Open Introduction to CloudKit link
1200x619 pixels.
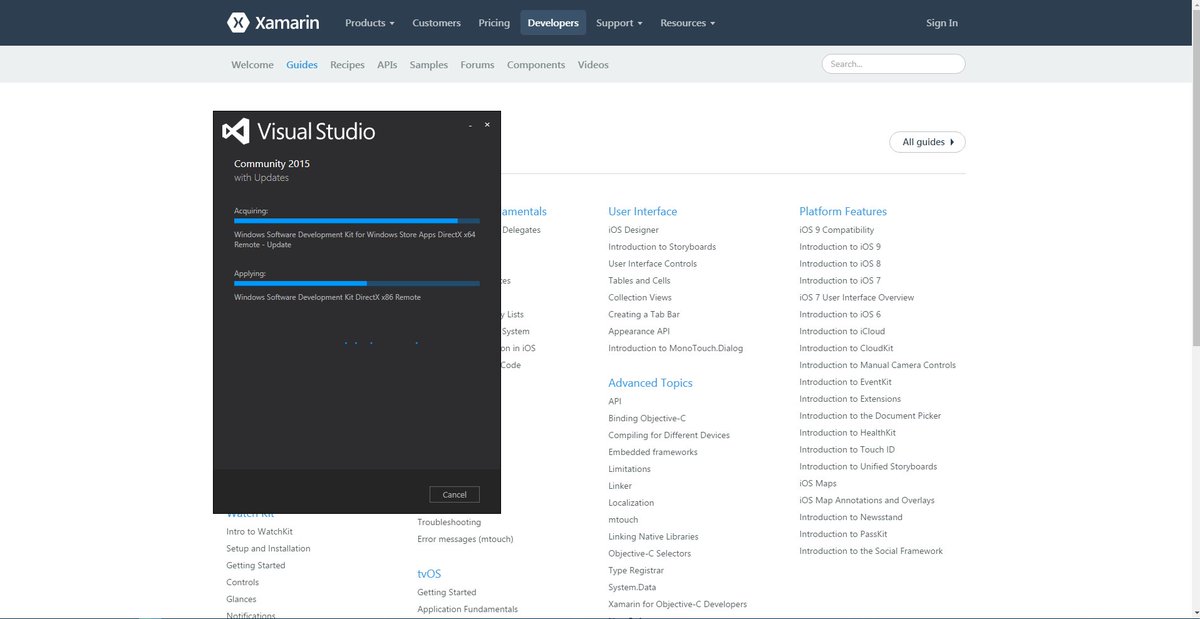(x=846, y=349)
